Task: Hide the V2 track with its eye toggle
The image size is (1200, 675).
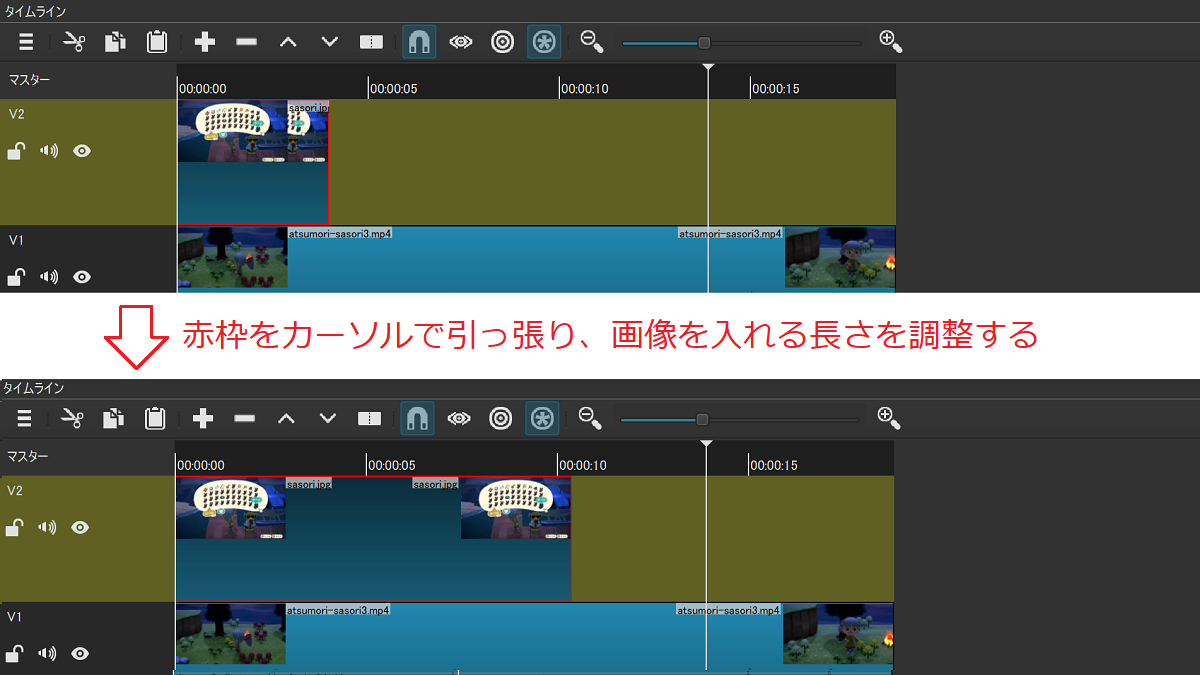Action: (x=81, y=150)
